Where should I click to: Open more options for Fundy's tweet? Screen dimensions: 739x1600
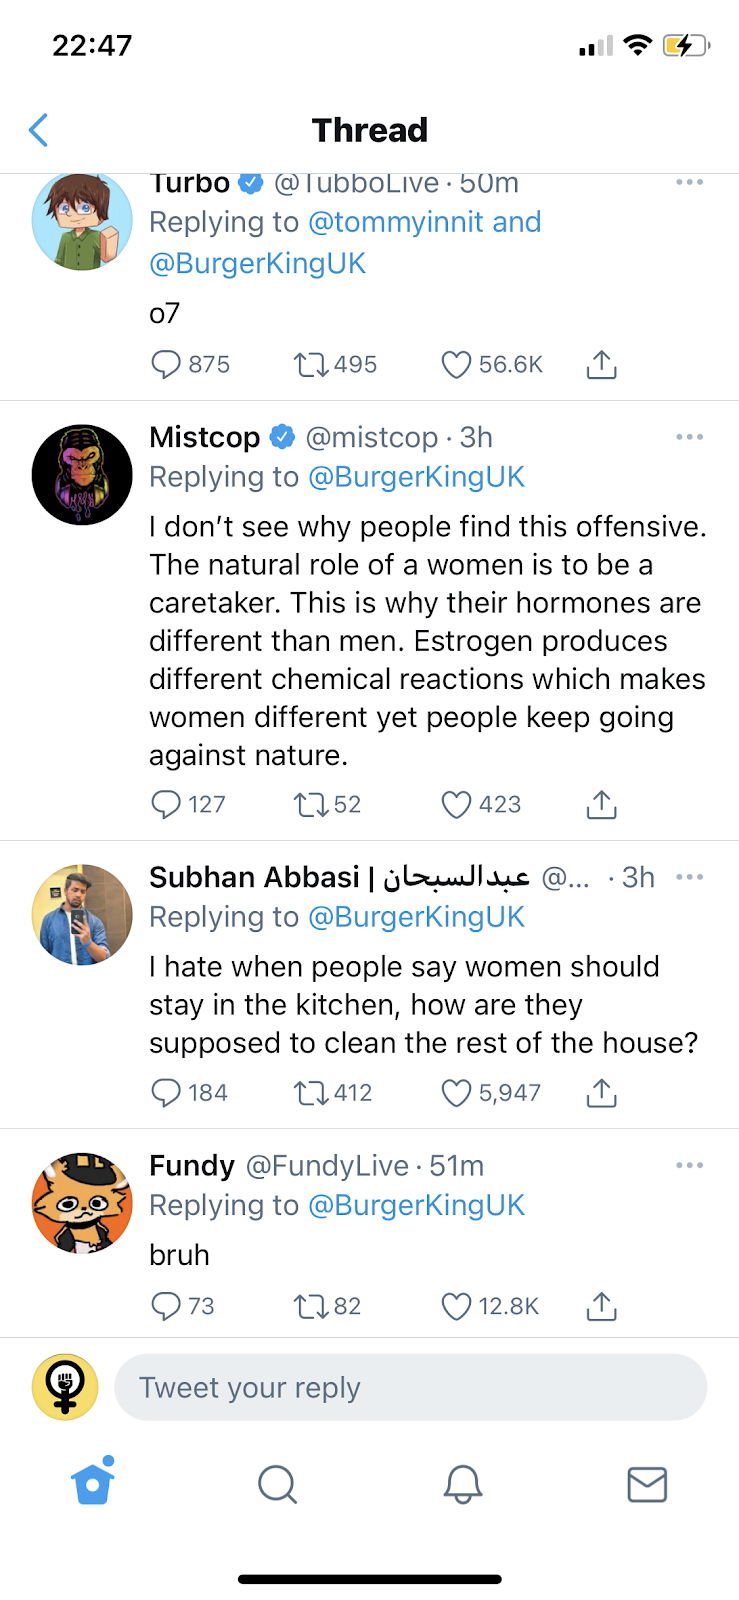click(689, 1165)
